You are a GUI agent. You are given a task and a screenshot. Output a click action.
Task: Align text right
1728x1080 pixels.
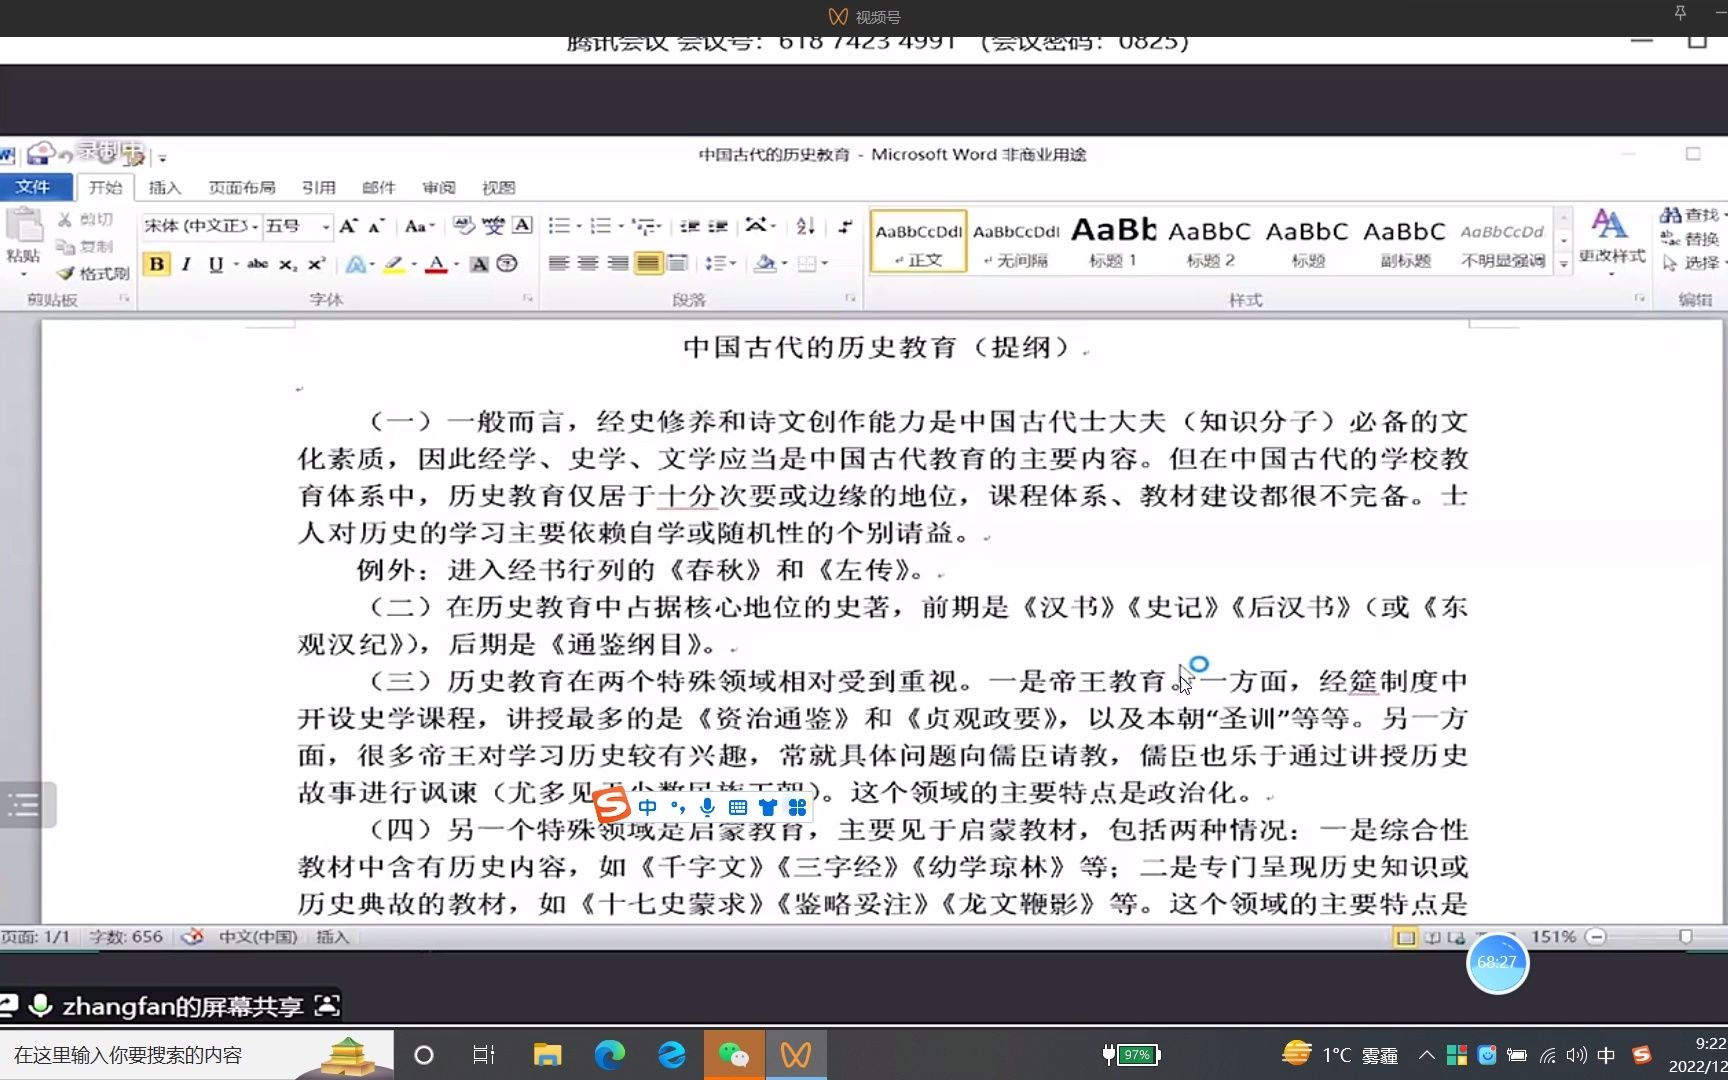[618, 263]
